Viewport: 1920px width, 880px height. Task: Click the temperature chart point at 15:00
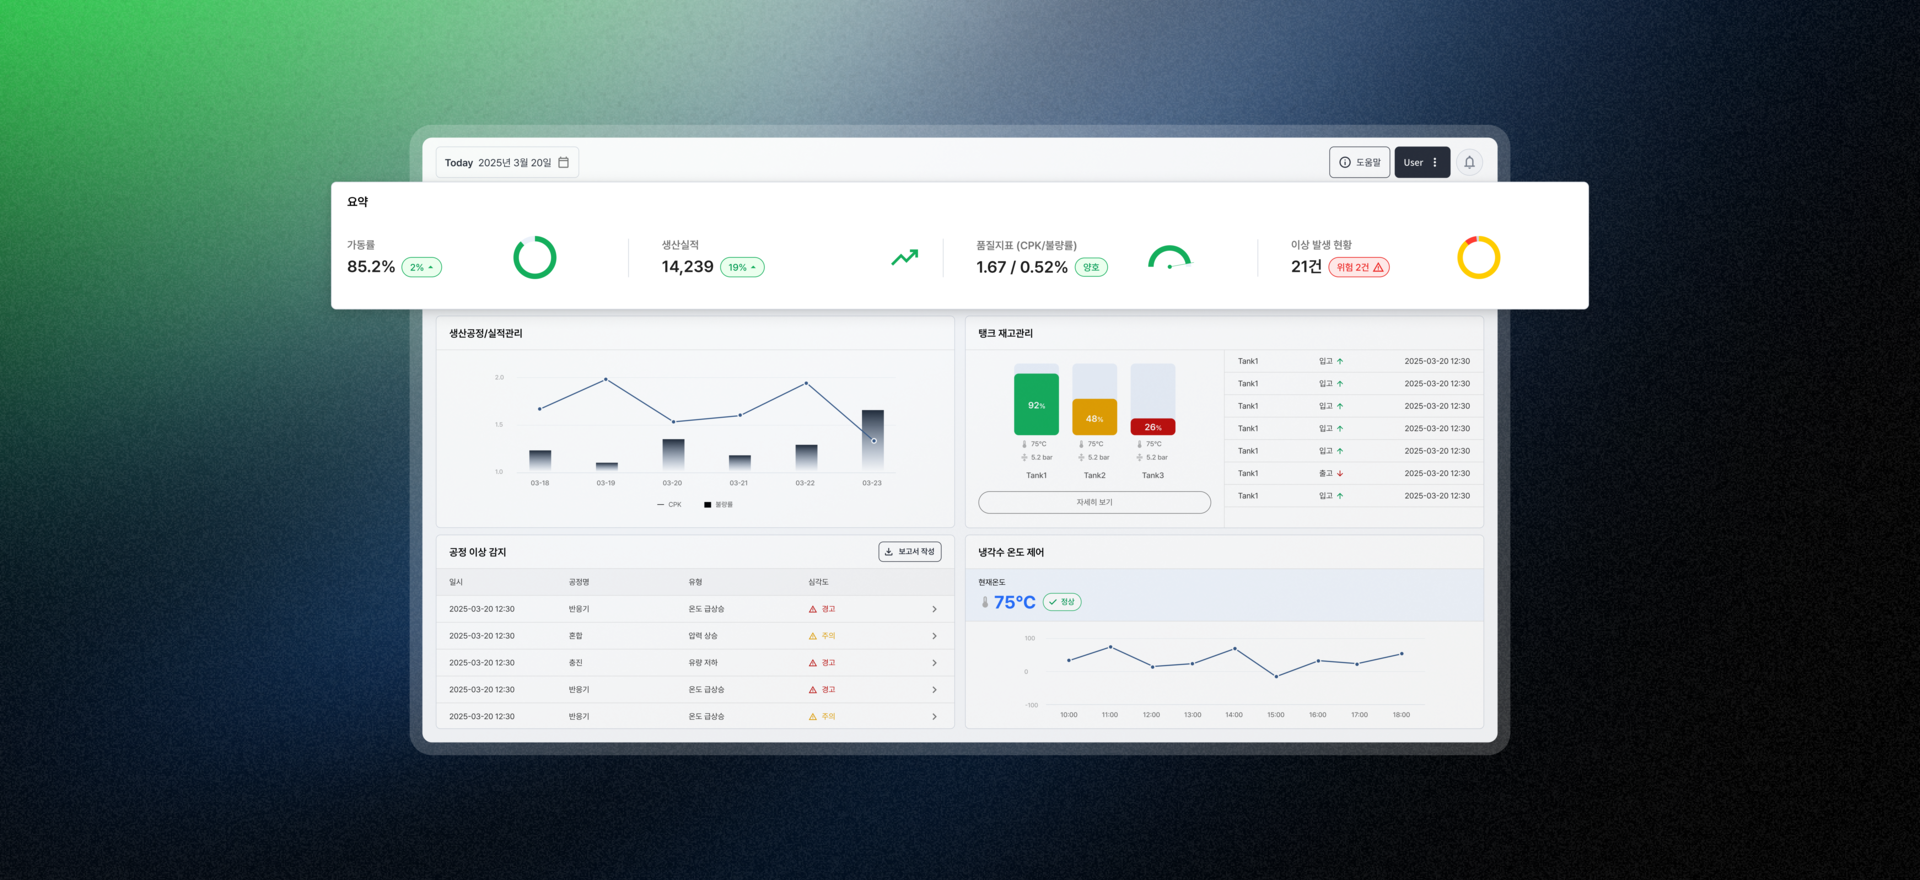click(x=1276, y=677)
